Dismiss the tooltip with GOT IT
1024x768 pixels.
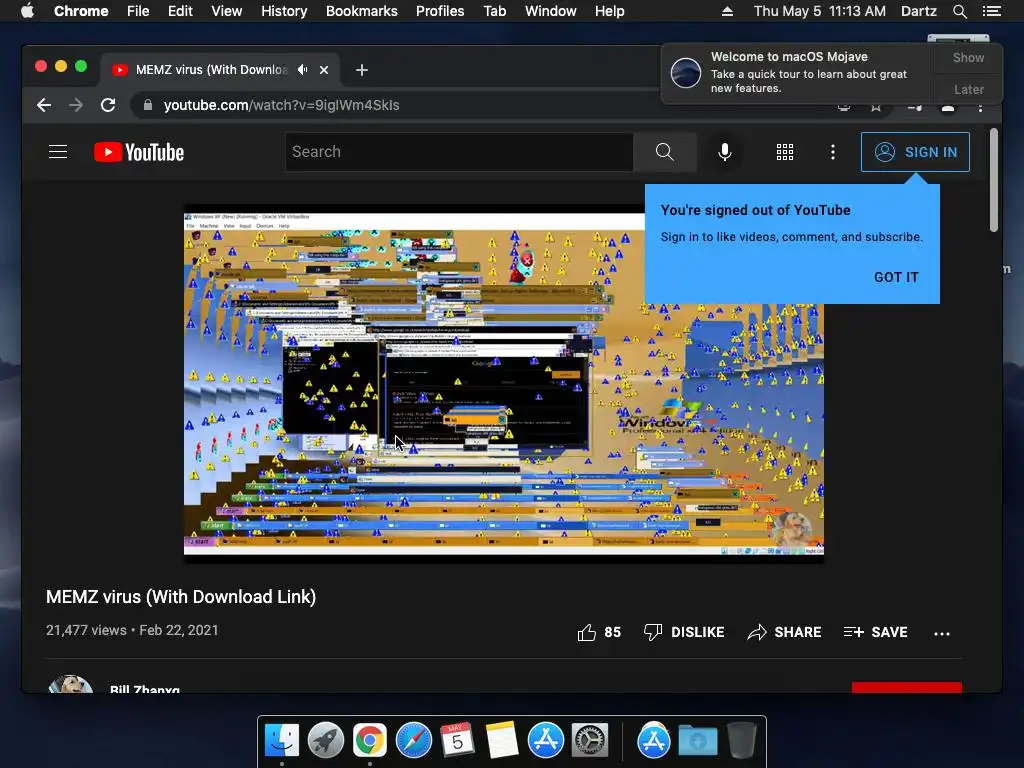896,277
